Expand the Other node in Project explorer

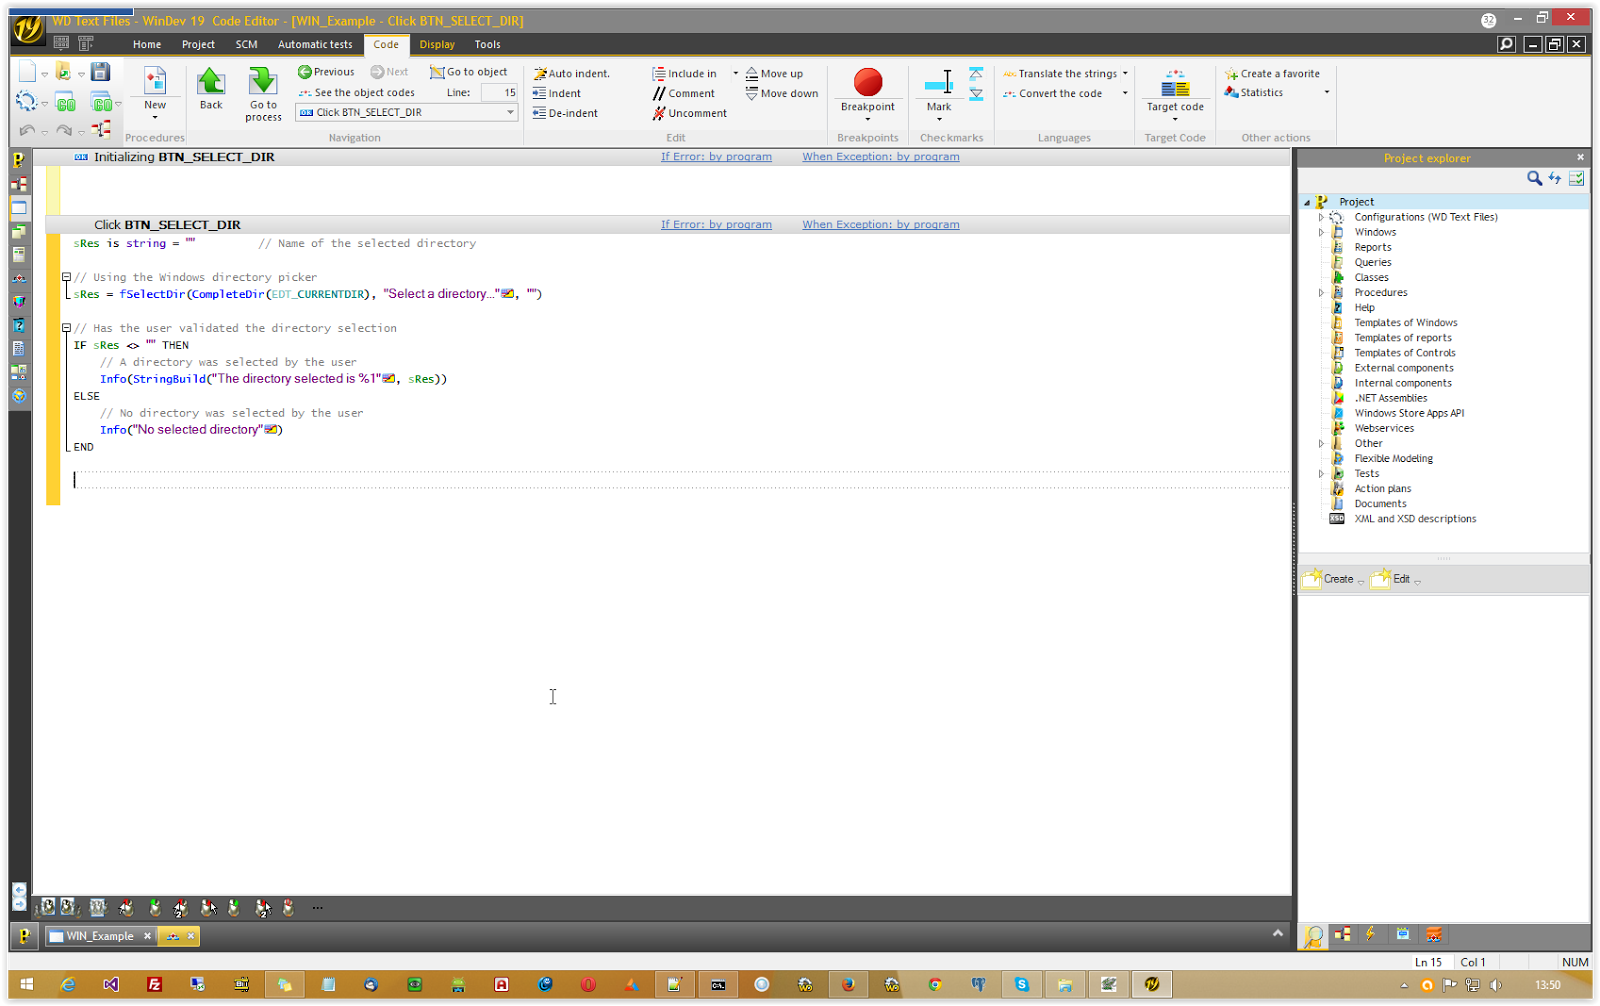(1322, 443)
